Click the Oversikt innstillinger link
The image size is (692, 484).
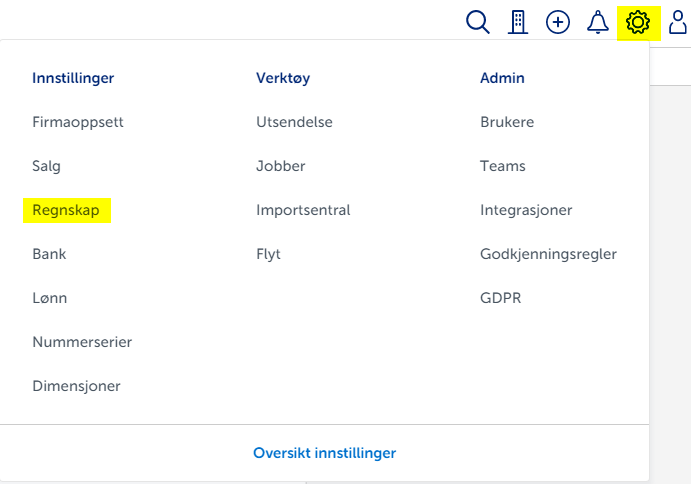click(325, 453)
